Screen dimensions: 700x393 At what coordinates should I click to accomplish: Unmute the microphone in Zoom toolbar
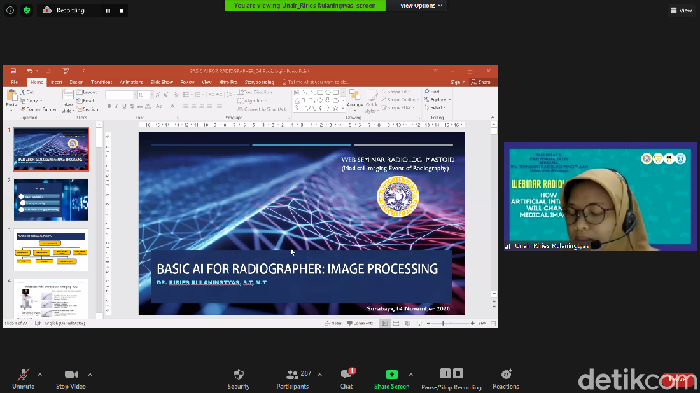click(23, 379)
